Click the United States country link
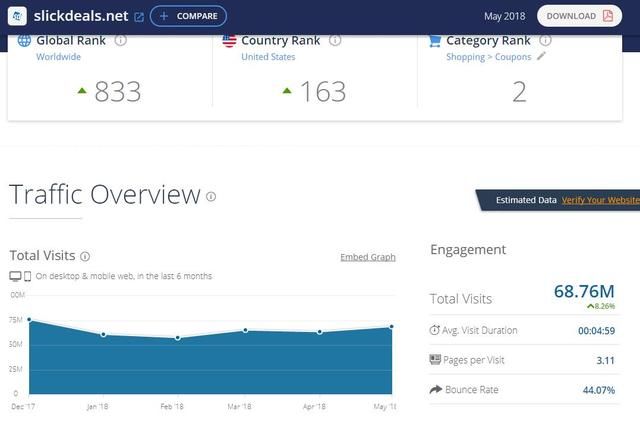The height and width of the screenshot is (421, 640). [268, 57]
